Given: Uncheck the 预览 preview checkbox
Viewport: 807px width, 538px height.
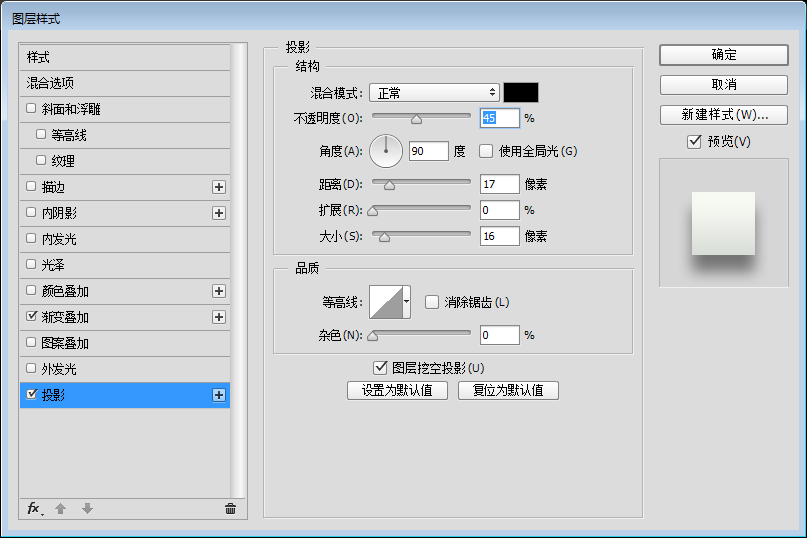Looking at the screenshot, I should [694, 142].
